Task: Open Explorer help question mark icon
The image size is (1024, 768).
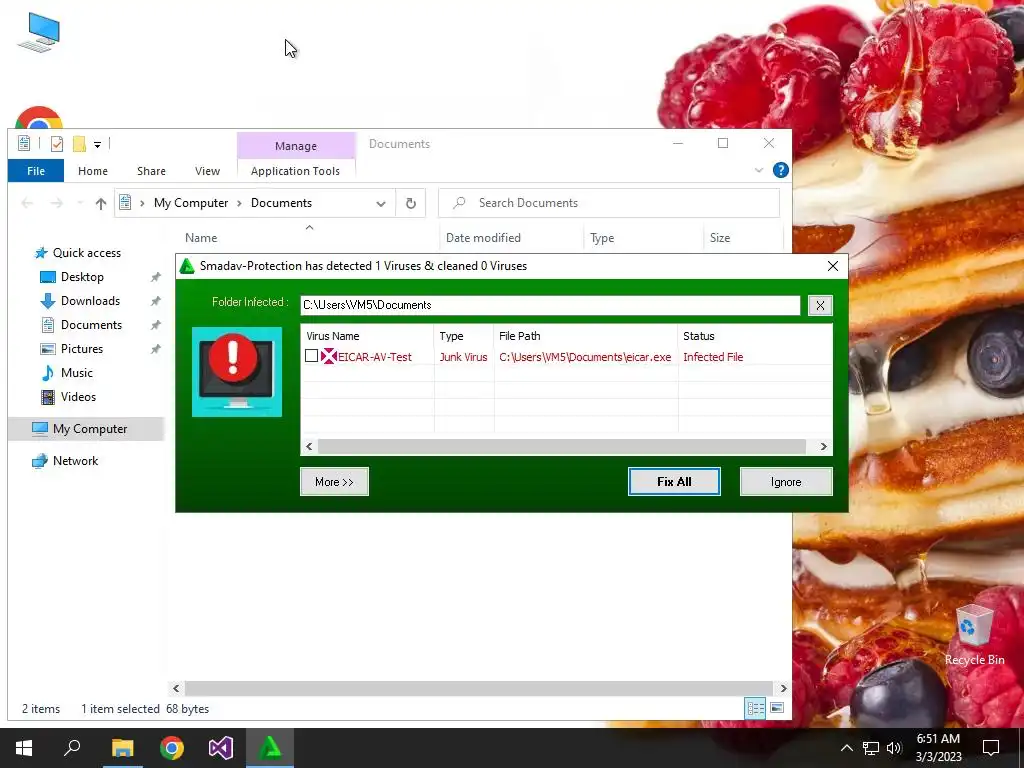Action: pyautogui.click(x=780, y=170)
